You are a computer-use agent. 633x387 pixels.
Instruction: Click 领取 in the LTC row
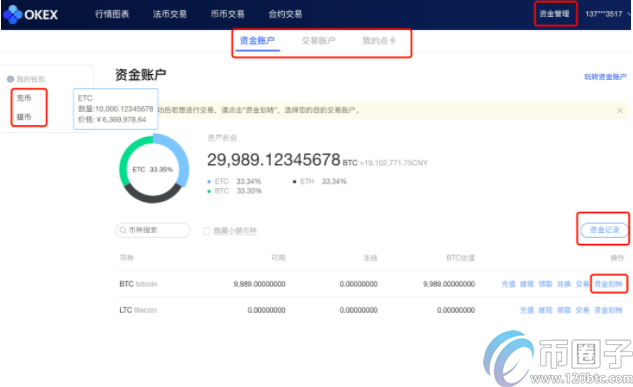564,310
